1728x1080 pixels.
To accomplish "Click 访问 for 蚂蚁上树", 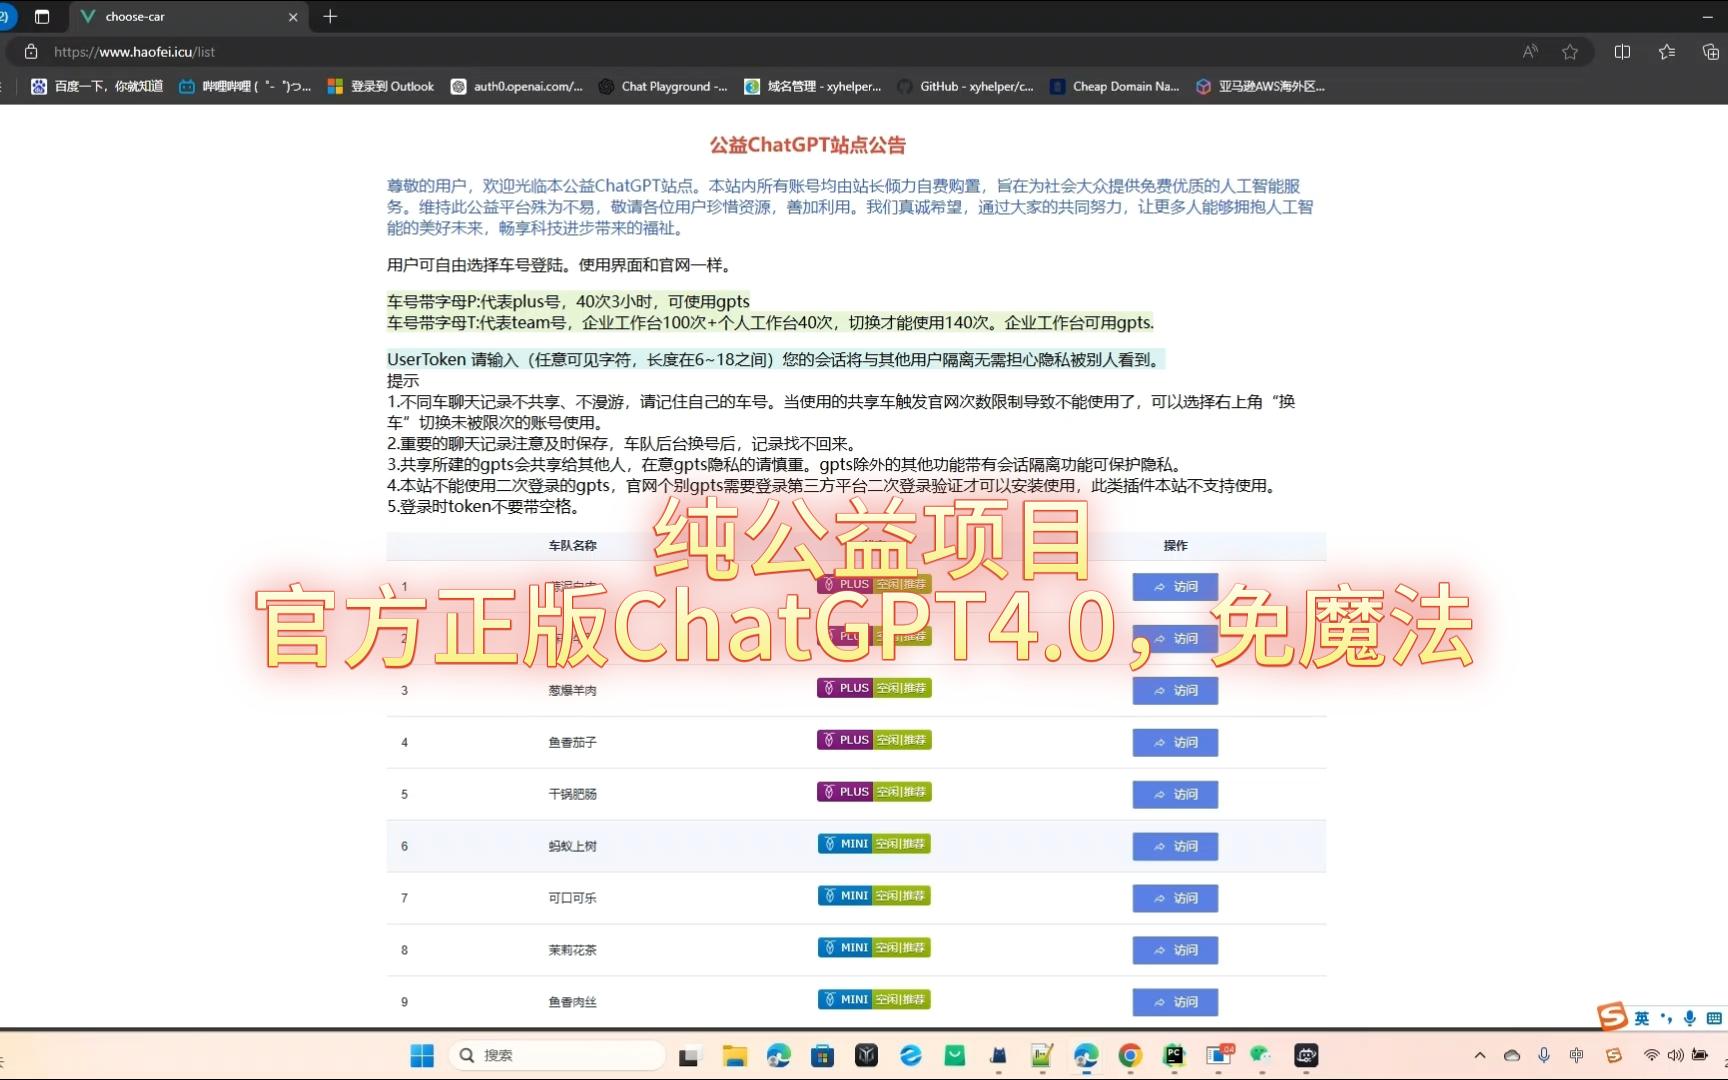I will (x=1175, y=847).
